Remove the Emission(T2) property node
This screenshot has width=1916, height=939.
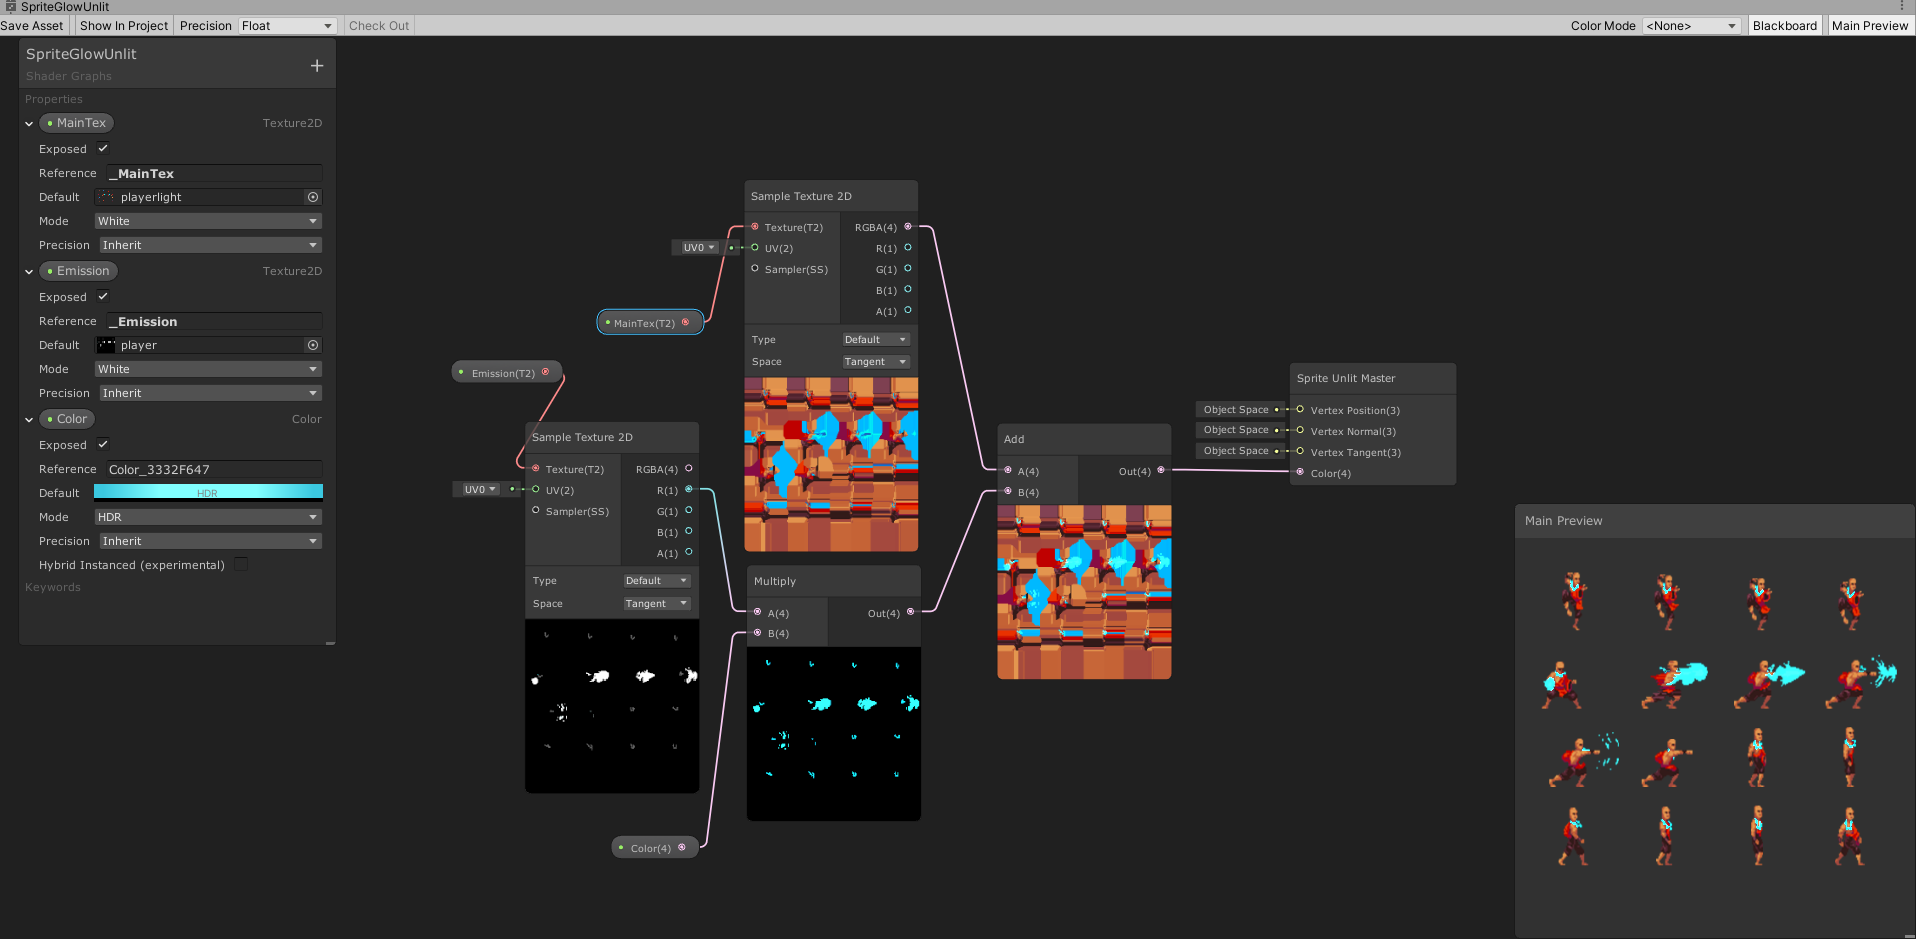tap(546, 371)
